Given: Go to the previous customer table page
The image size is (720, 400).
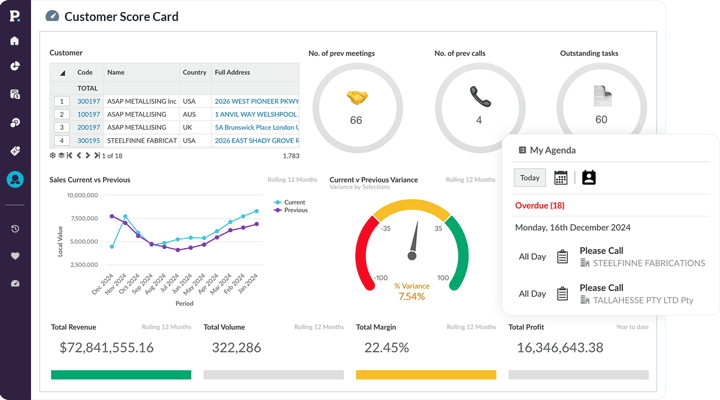Looking at the screenshot, I should (79, 156).
